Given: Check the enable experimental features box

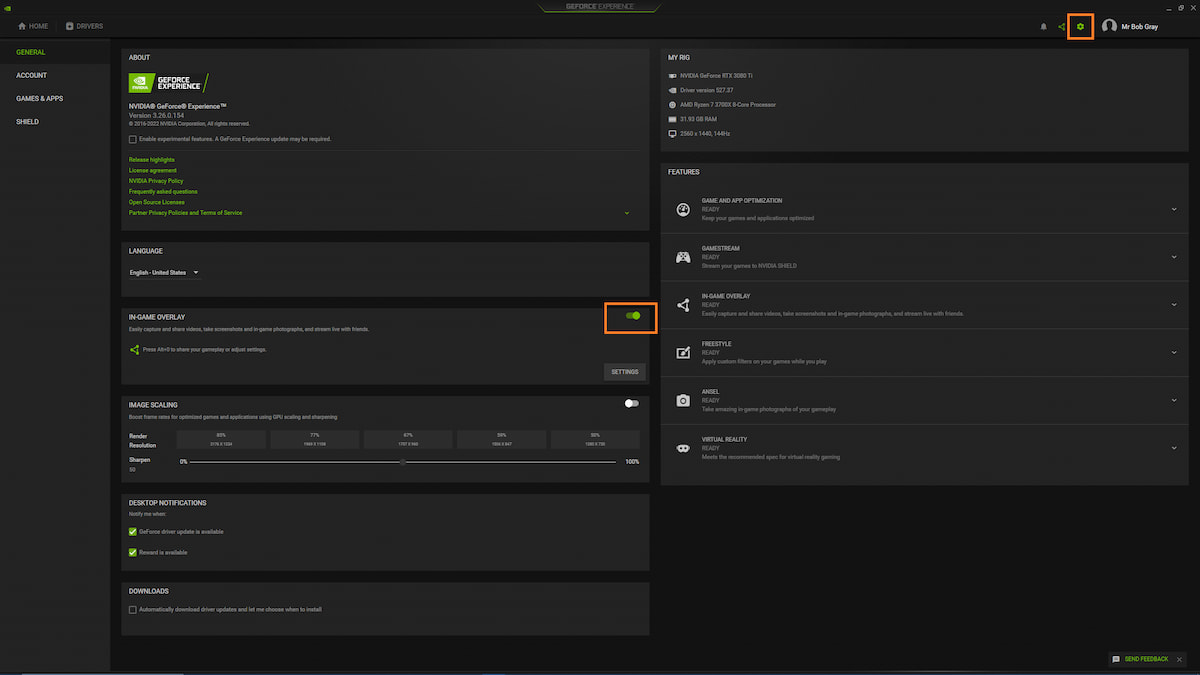Looking at the screenshot, I should pos(133,139).
